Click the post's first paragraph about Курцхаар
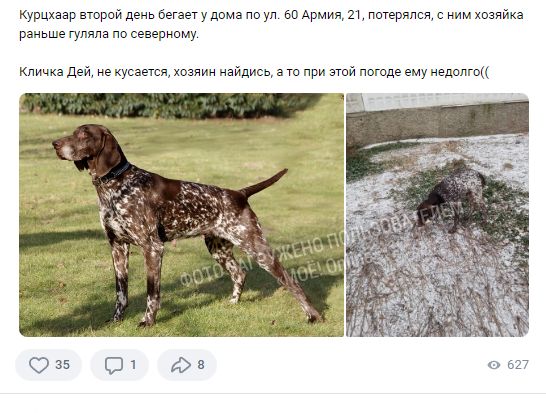The image size is (546, 413). coord(271,24)
